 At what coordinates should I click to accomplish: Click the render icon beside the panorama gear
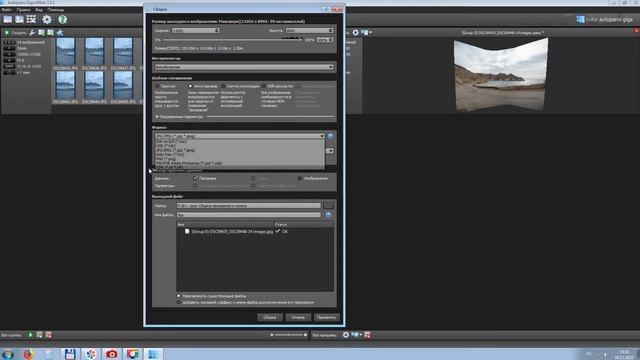(365, 32)
